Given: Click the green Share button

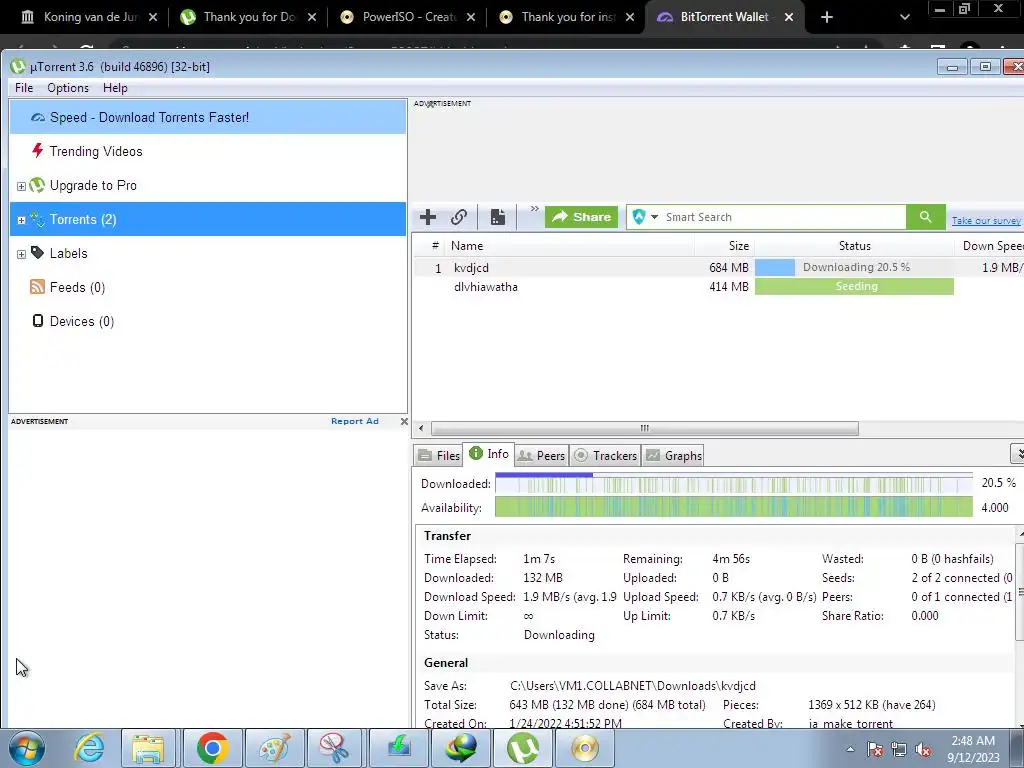Looking at the screenshot, I should pyautogui.click(x=581, y=217).
